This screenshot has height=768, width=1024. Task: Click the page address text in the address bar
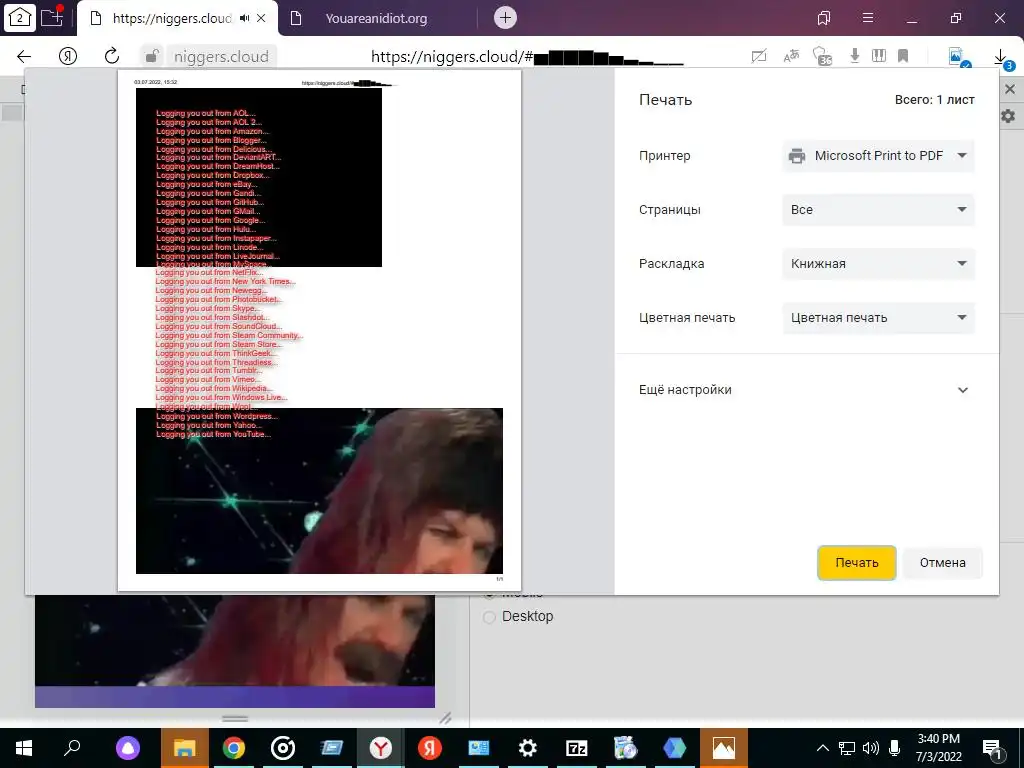pyautogui.click(x=527, y=57)
